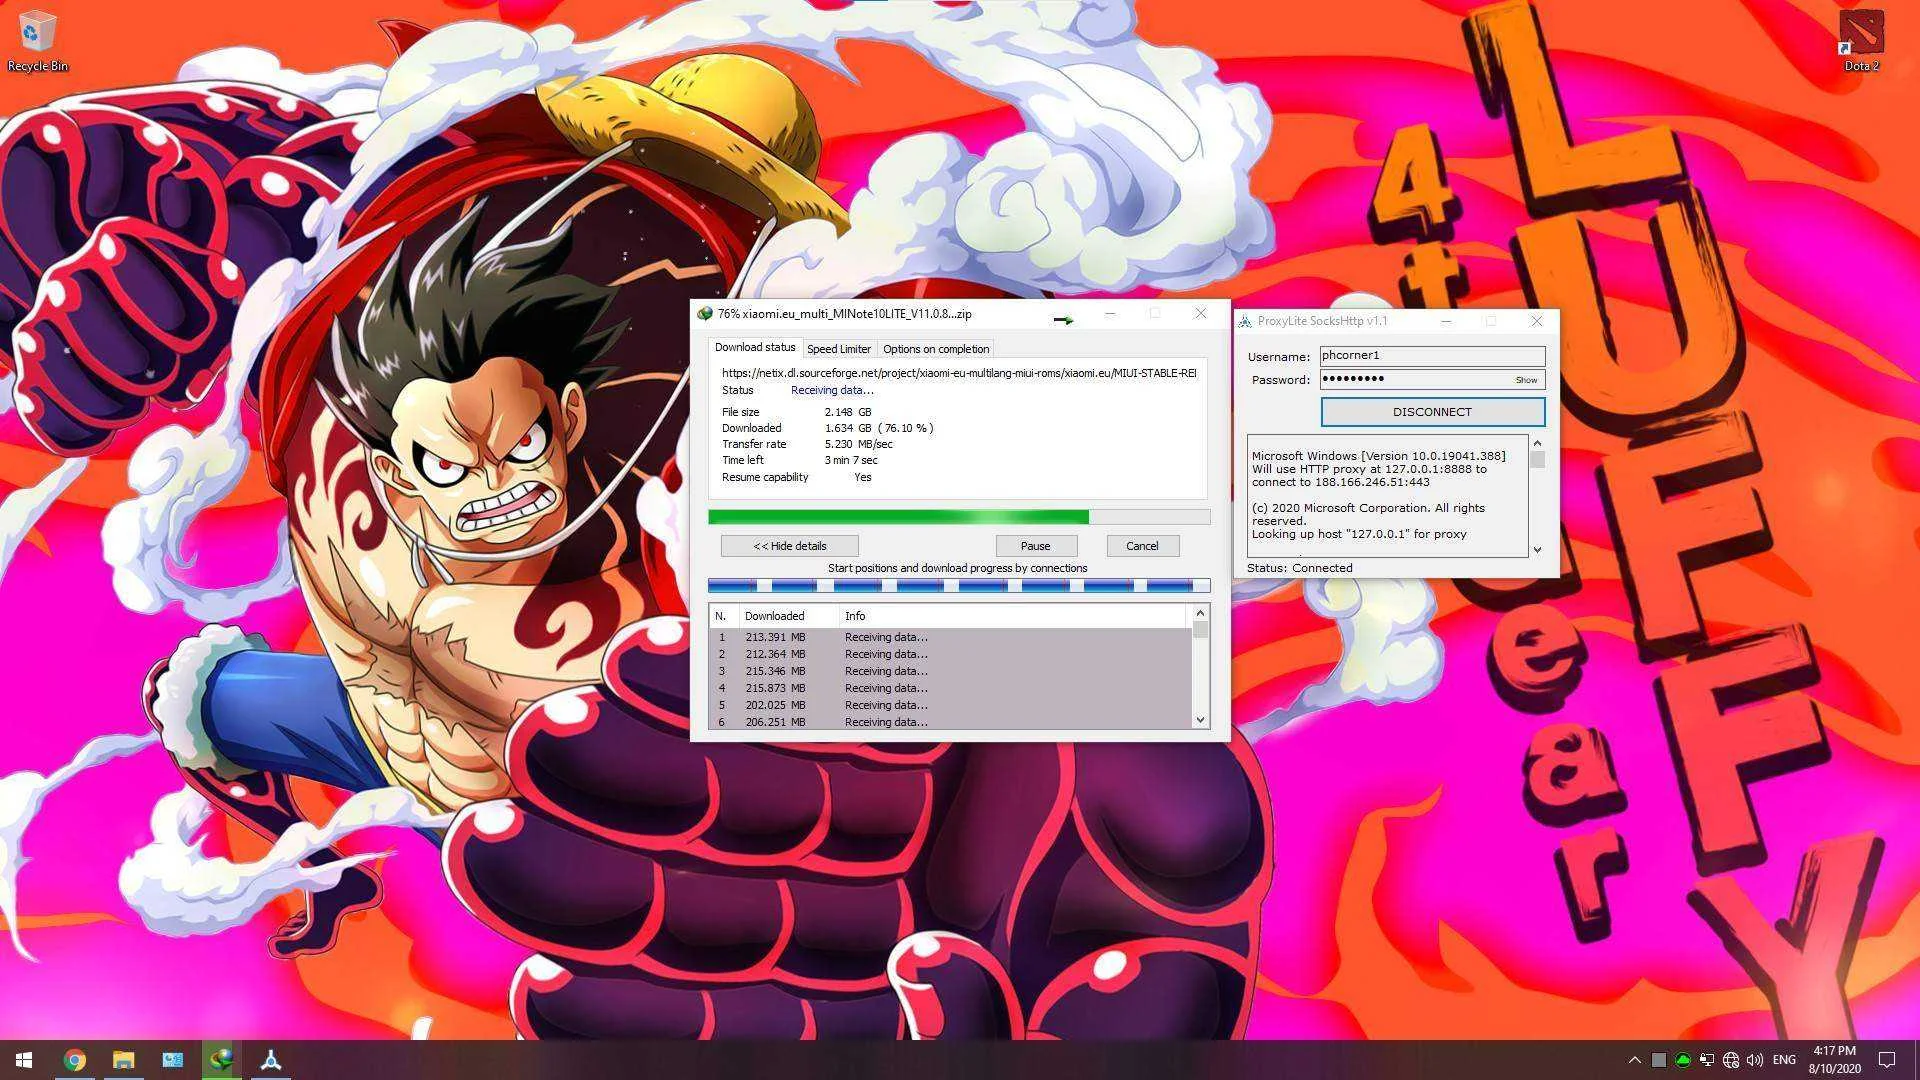Screen dimensions: 1920x1080
Task: Click the locked monitor tray icon
Action: (1707, 1060)
